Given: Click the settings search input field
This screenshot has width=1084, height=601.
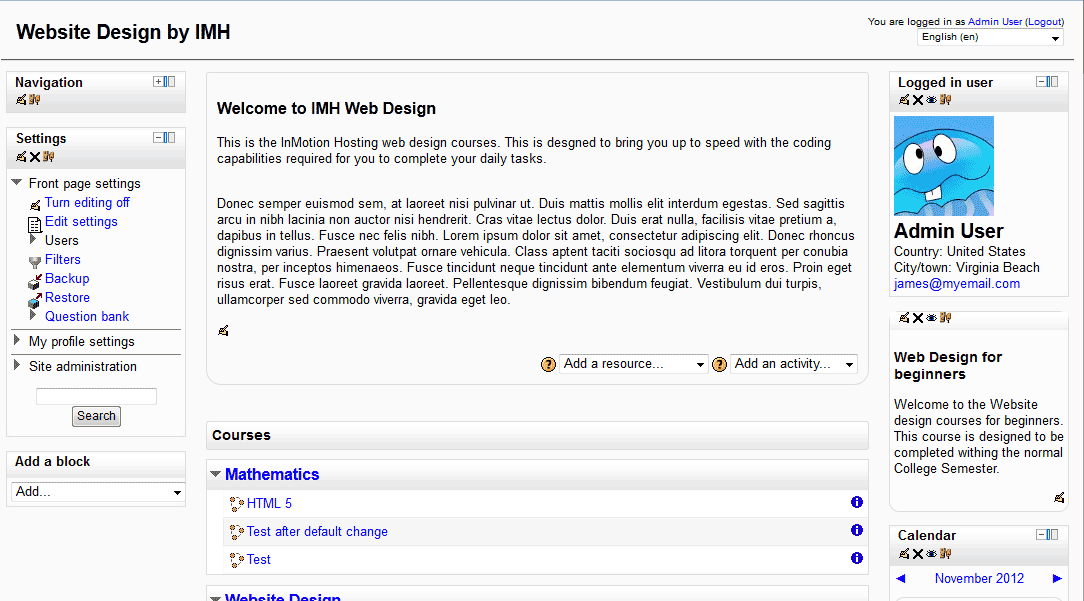Looking at the screenshot, I should 96,396.
